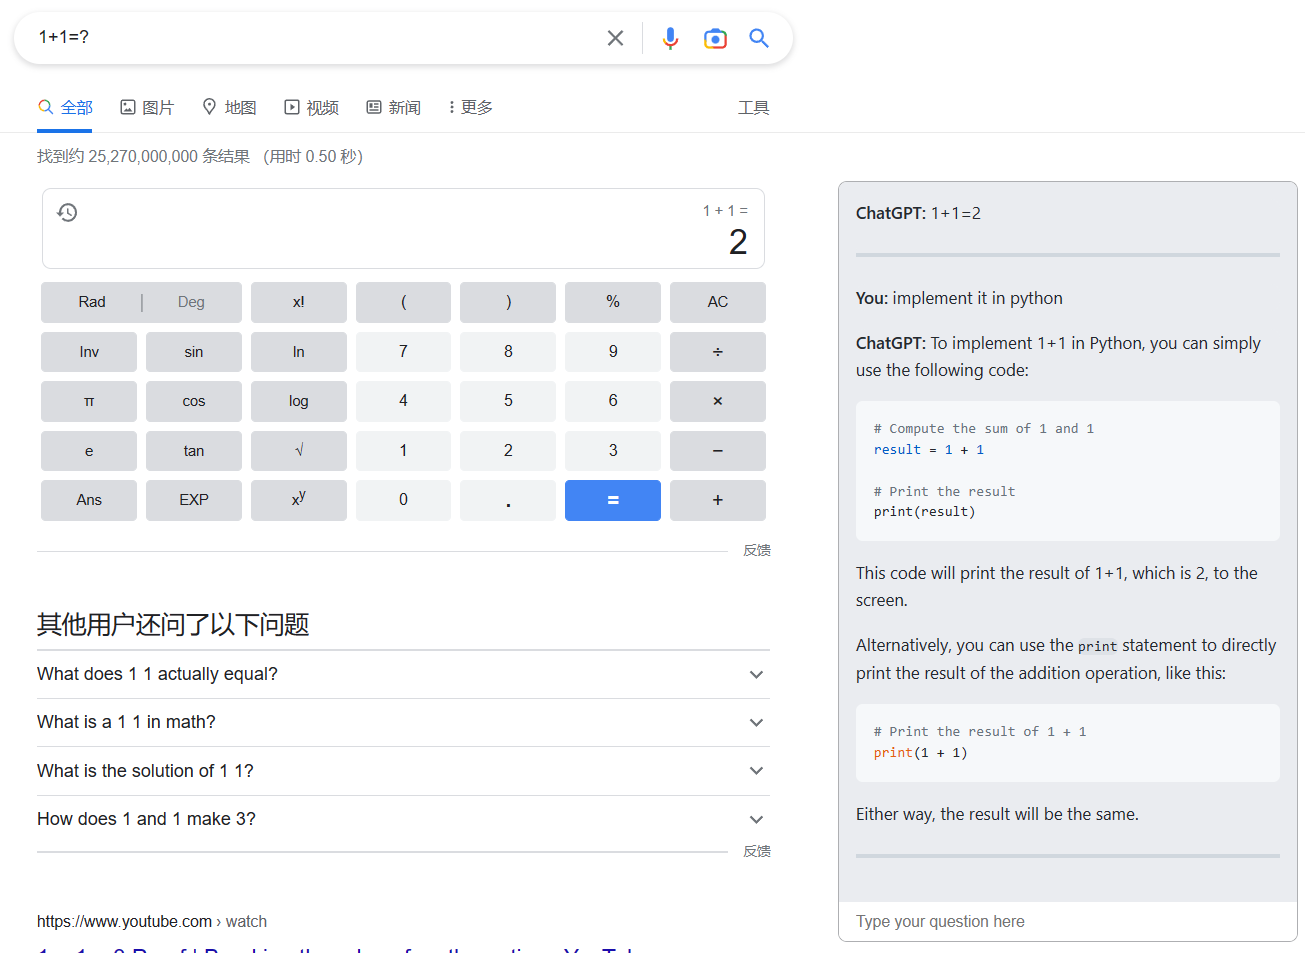Click calculator digit 8

click(x=508, y=352)
